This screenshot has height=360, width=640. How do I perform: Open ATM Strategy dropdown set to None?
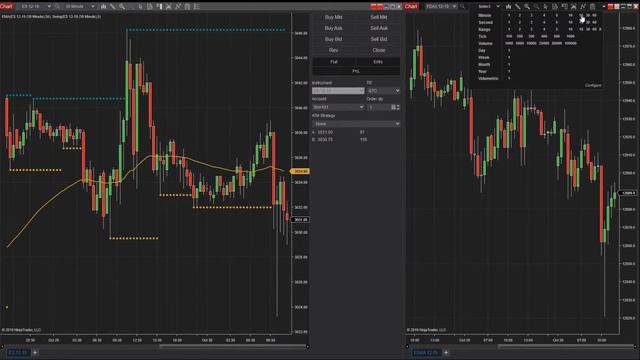point(356,124)
